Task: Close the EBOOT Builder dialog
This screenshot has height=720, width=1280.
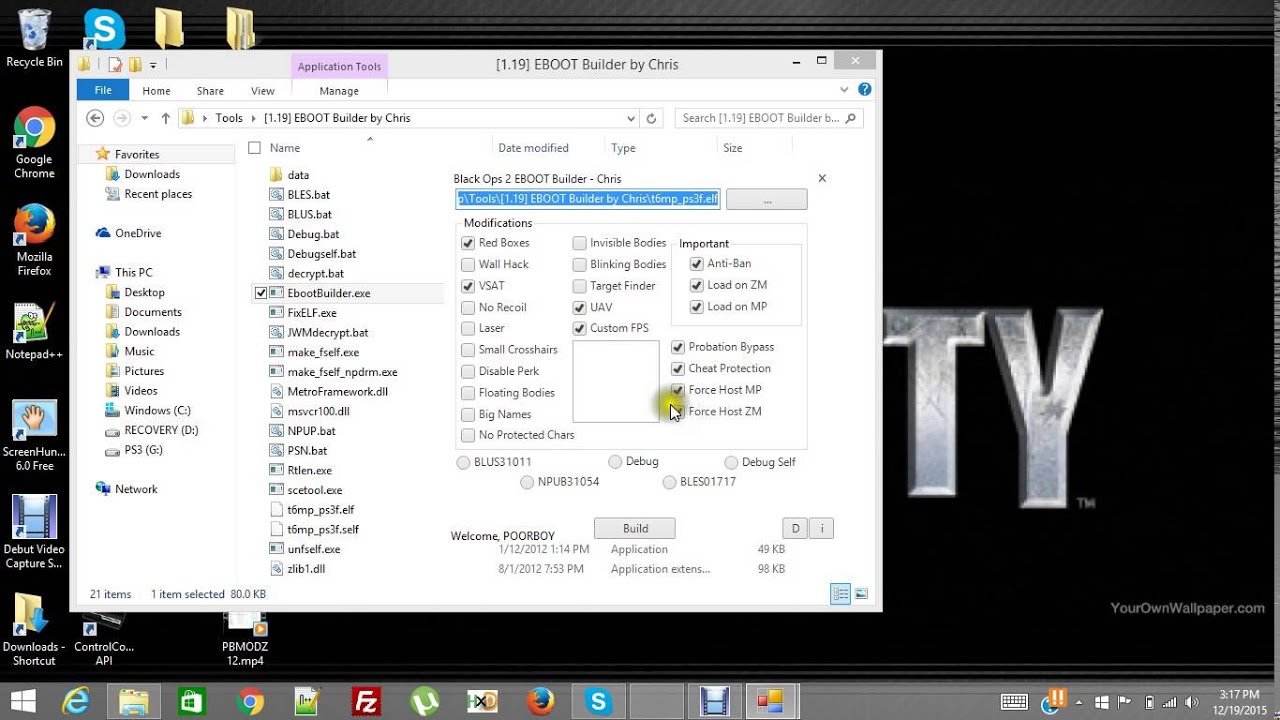Action: pyautogui.click(x=822, y=178)
